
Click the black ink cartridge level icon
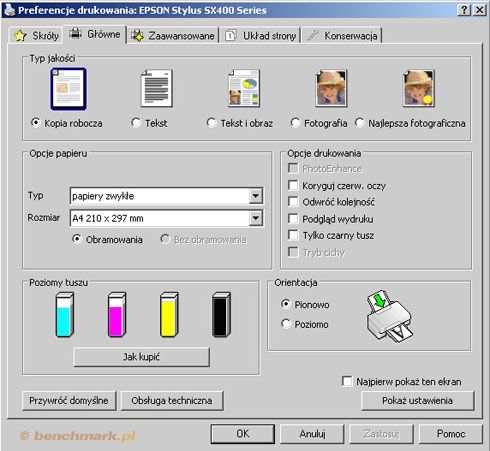(x=221, y=315)
